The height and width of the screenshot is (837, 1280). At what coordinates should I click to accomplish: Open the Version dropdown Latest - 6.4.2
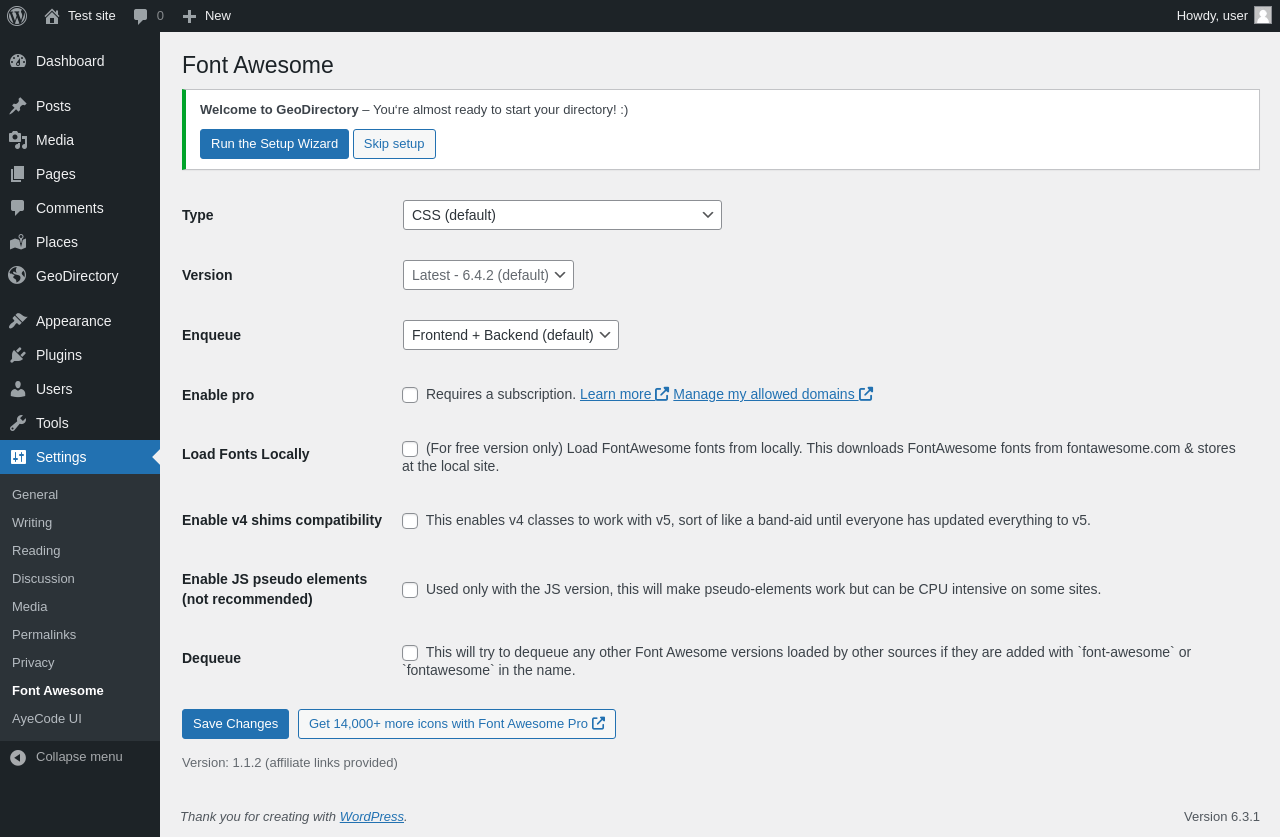488,275
